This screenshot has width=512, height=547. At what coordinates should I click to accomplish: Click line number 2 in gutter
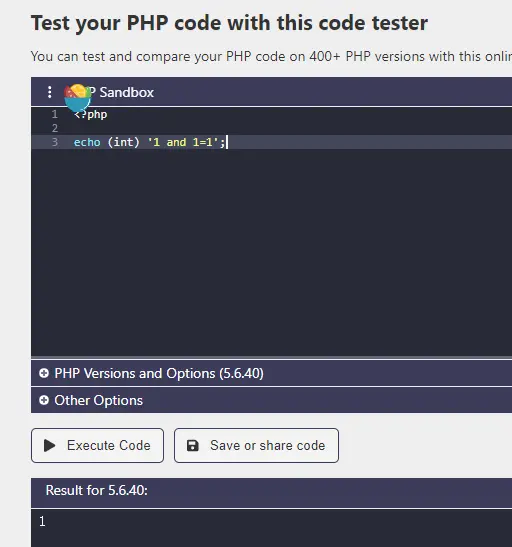(55, 128)
